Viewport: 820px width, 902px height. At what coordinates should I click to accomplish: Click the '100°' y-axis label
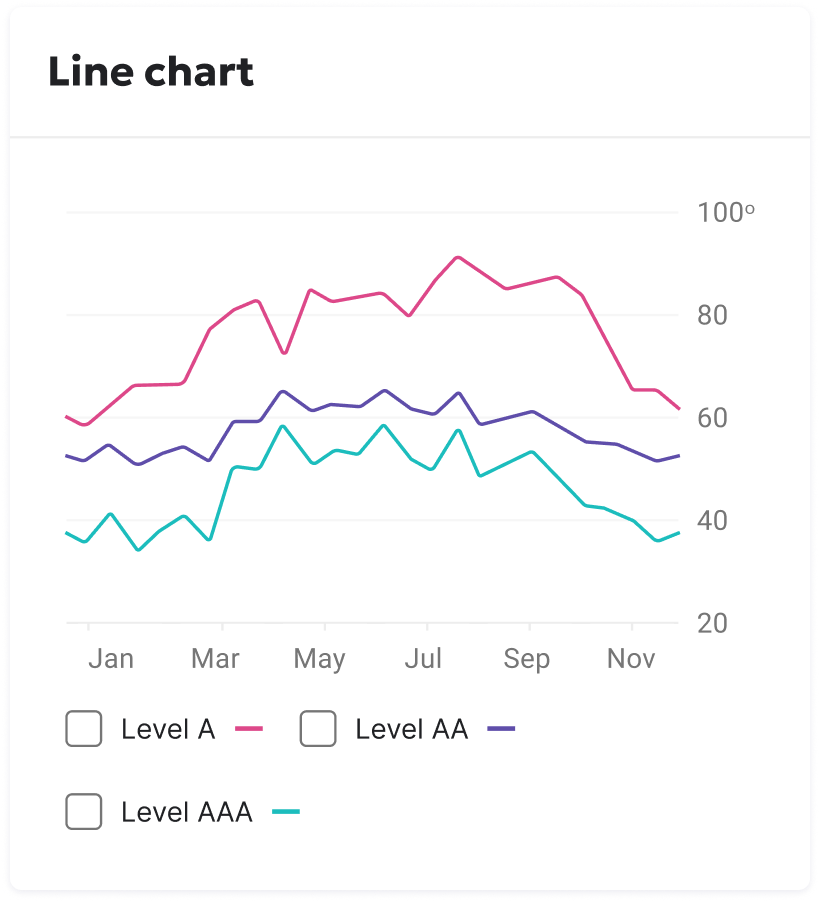(x=727, y=212)
